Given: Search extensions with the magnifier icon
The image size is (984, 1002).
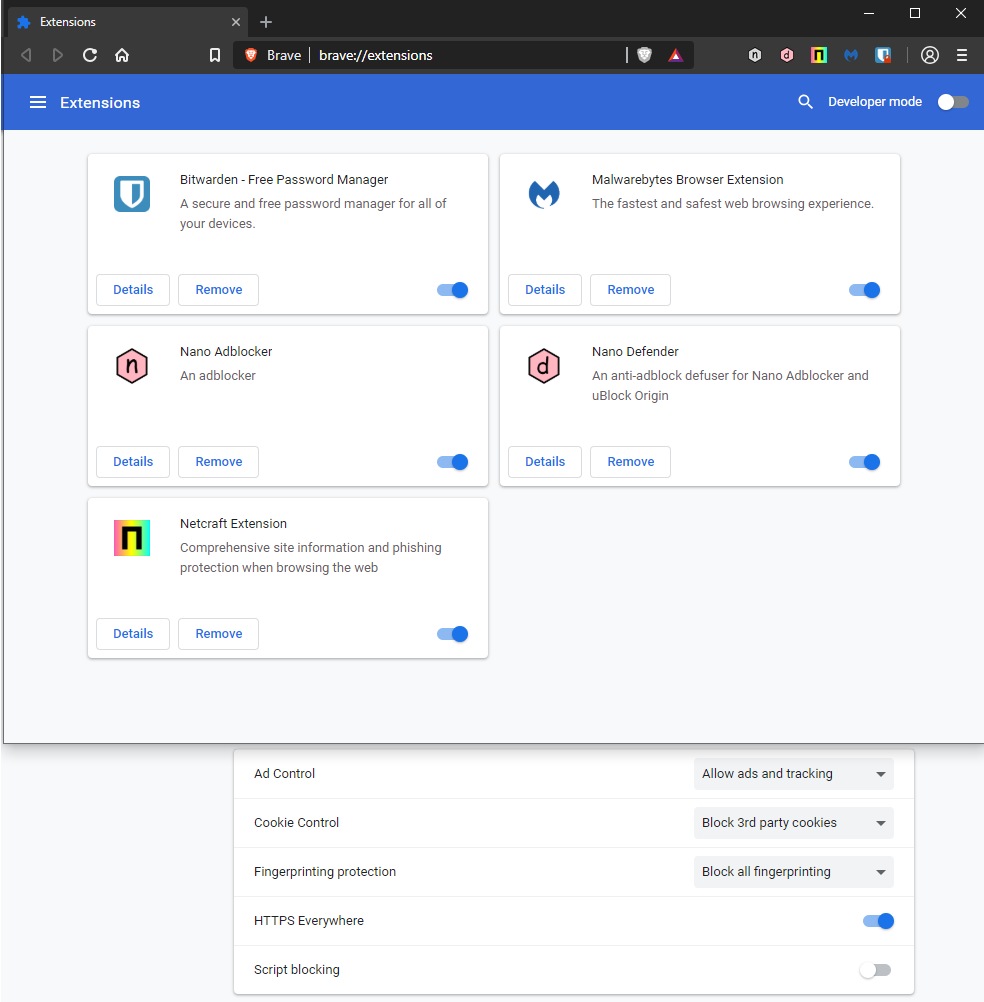Looking at the screenshot, I should pyautogui.click(x=805, y=102).
